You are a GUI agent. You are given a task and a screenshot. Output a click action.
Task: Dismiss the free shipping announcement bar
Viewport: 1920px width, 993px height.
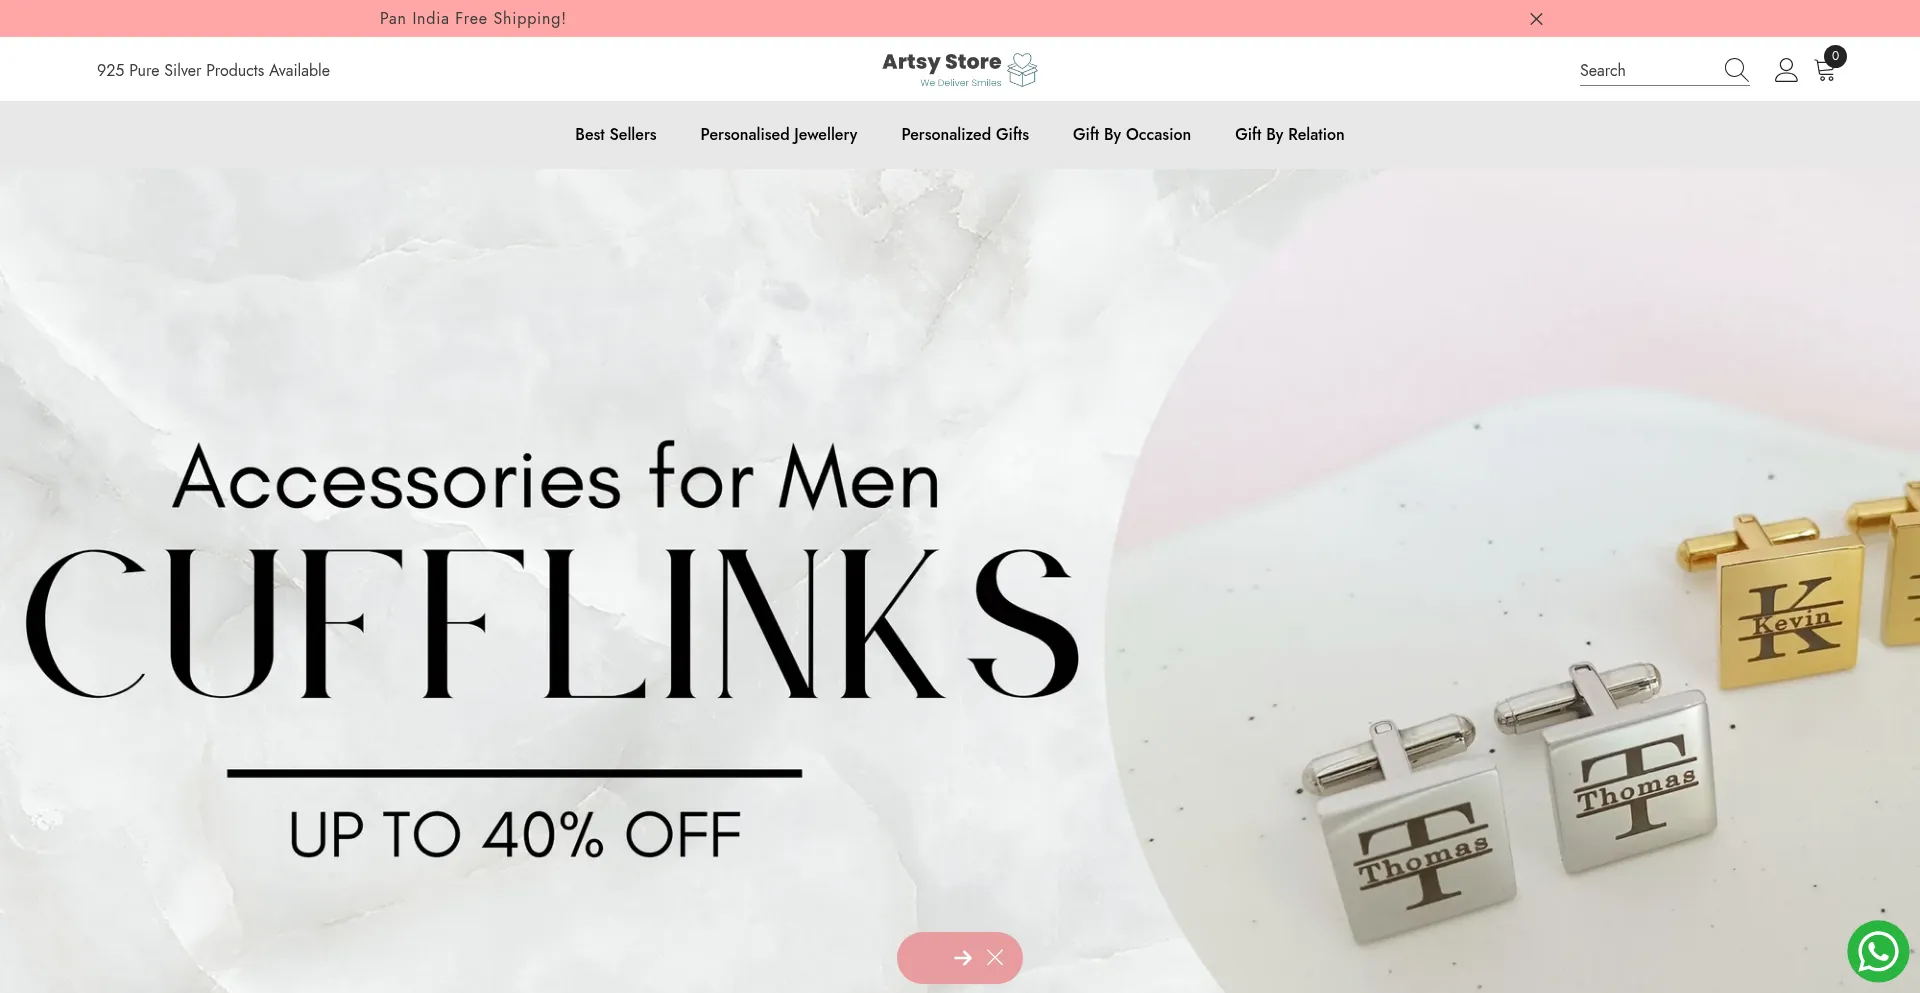coord(1536,19)
